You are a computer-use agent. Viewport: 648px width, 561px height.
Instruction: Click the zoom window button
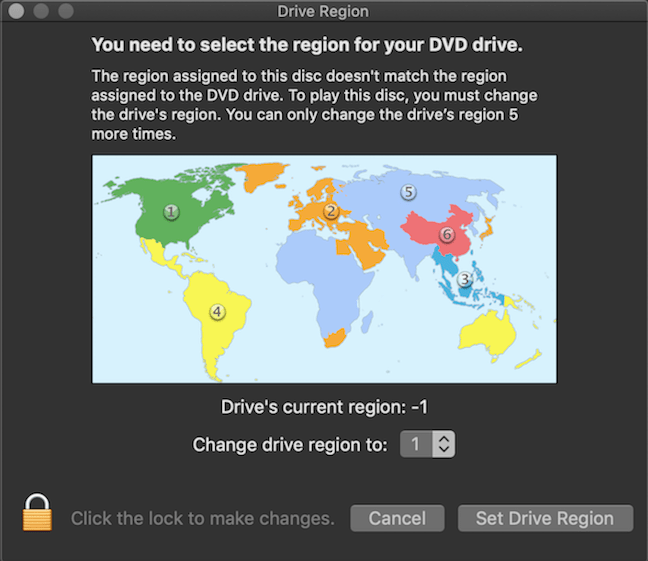[66, 11]
